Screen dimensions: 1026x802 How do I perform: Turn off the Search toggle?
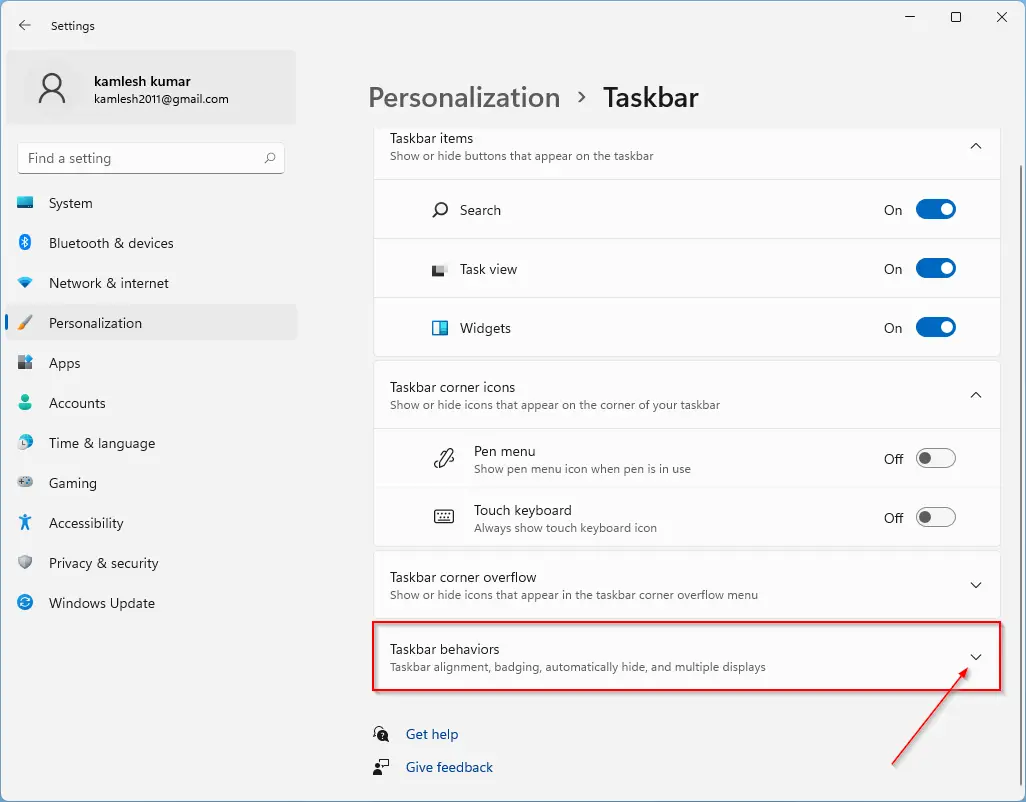click(x=935, y=209)
